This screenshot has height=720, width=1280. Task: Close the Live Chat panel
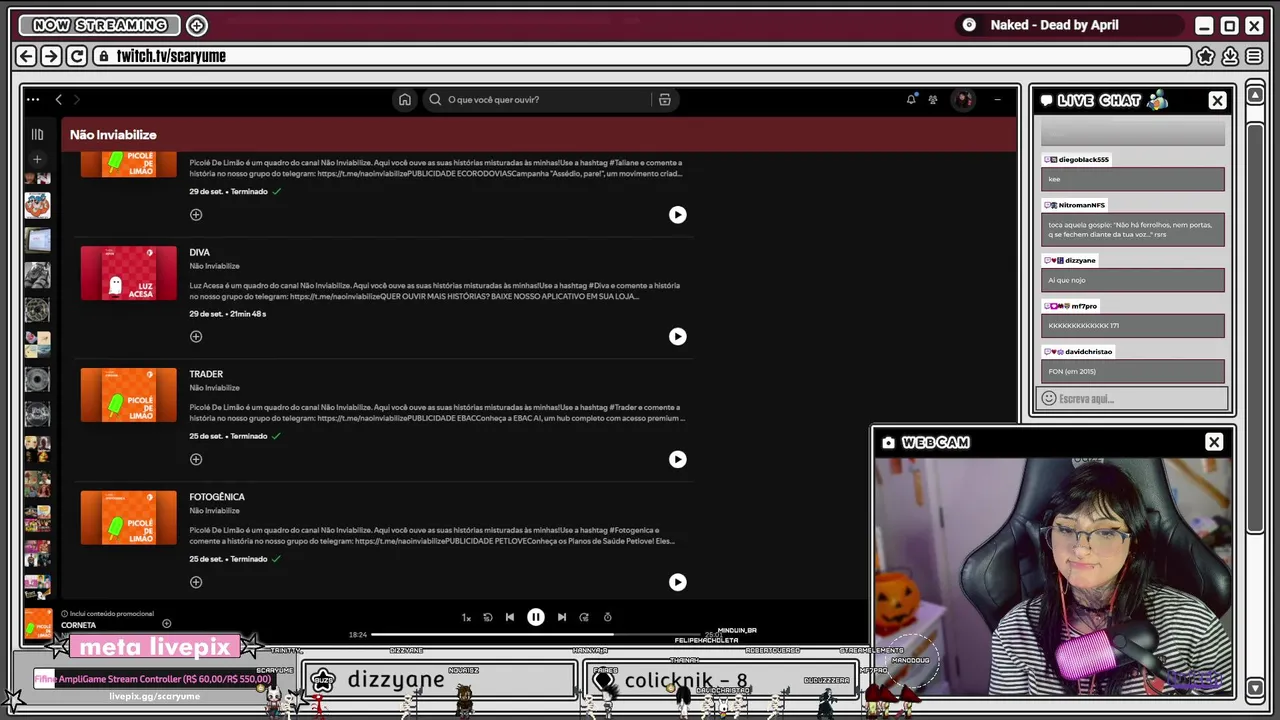click(1217, 100)
